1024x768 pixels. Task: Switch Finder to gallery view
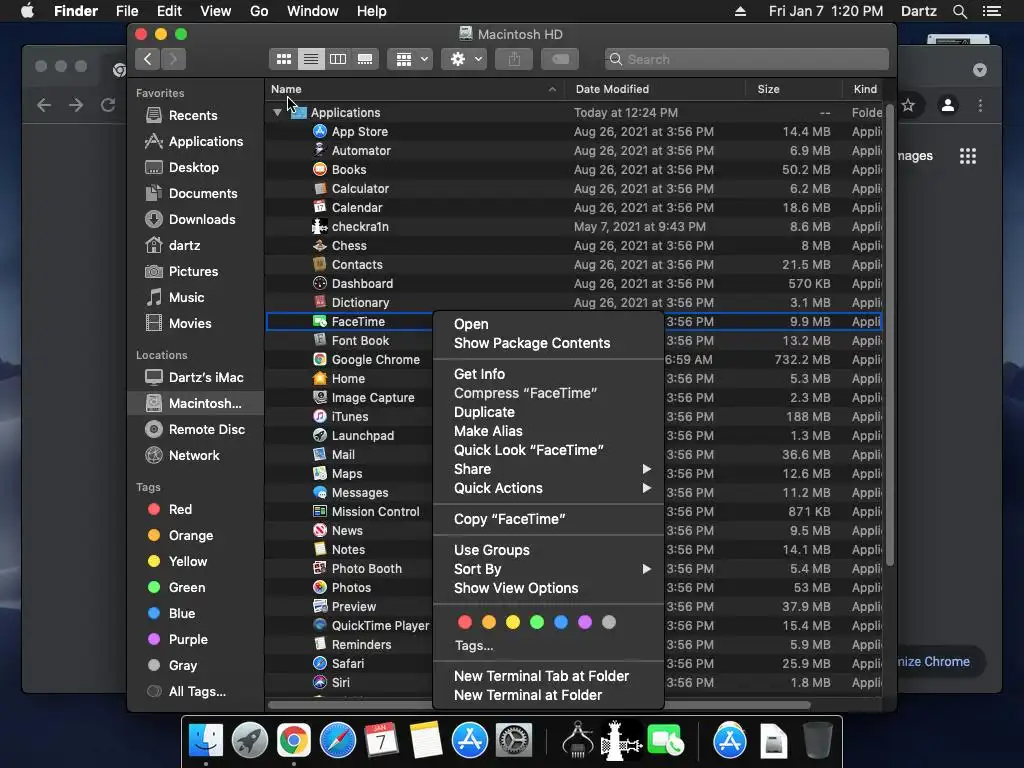point(365,59)
